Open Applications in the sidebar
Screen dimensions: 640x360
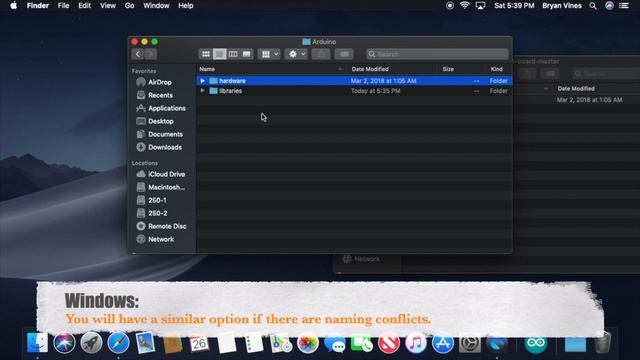167,108
